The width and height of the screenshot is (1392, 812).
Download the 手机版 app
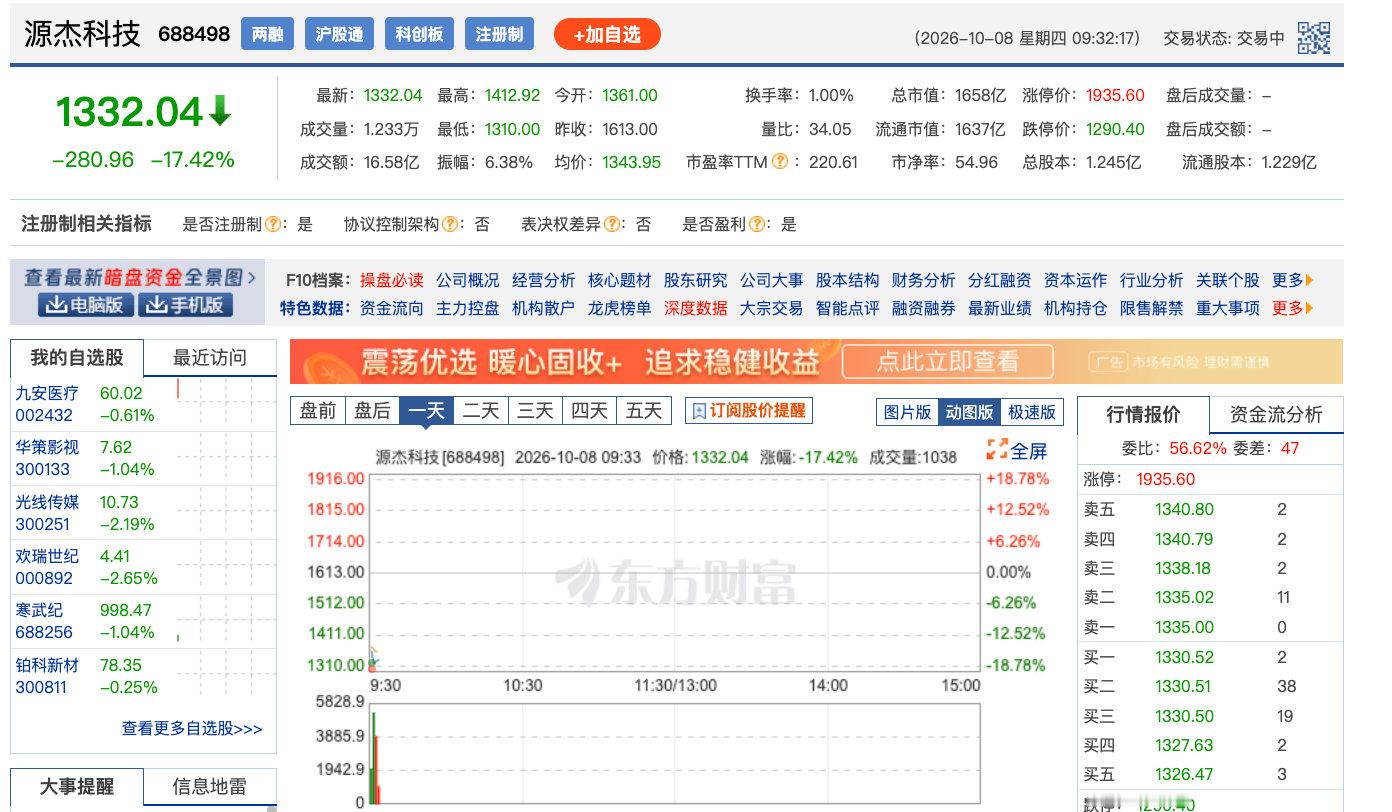(x=185, y=305)
